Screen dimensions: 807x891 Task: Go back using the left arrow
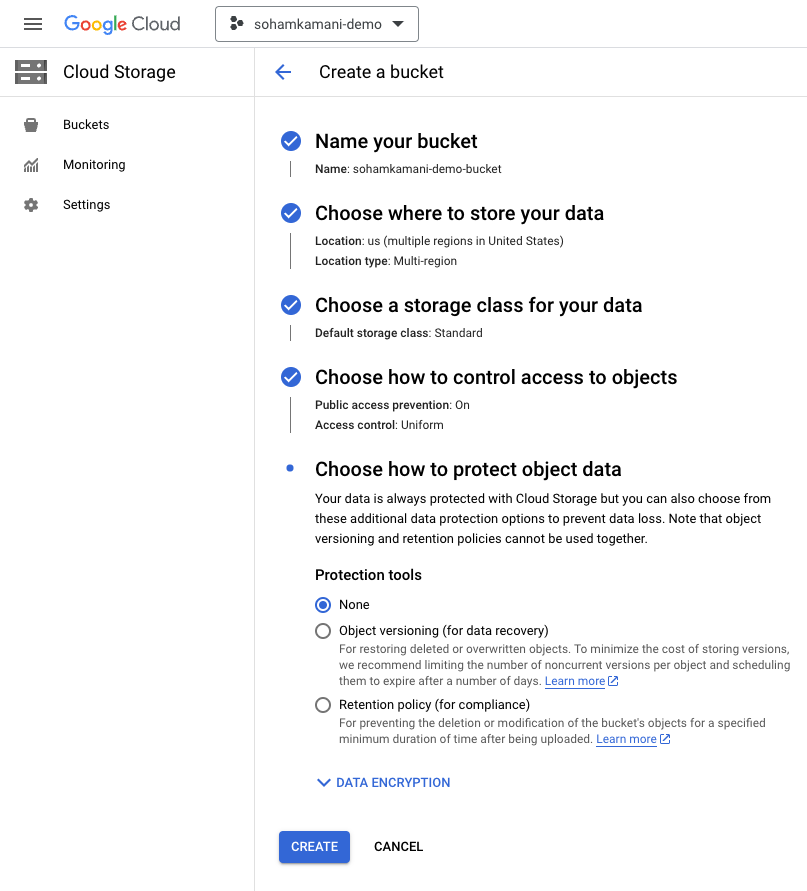click(x=283, y=72)
